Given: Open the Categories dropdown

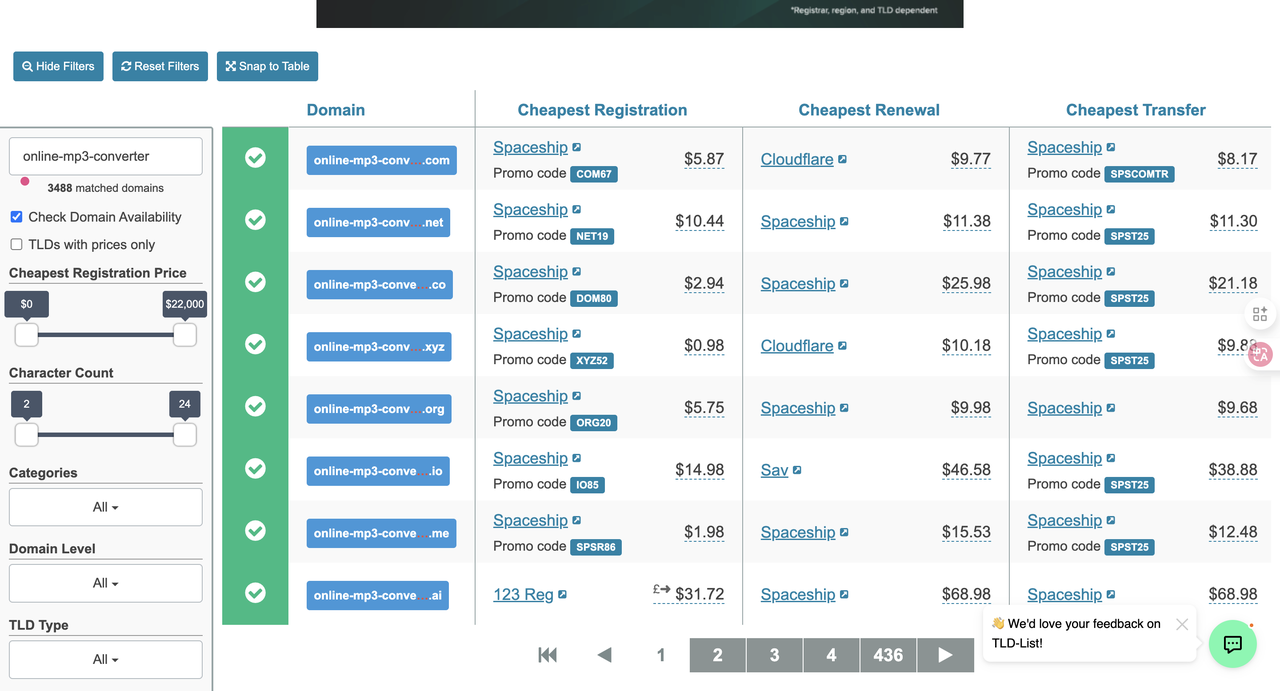Looking at the screenshot, I should click(105, 507).
